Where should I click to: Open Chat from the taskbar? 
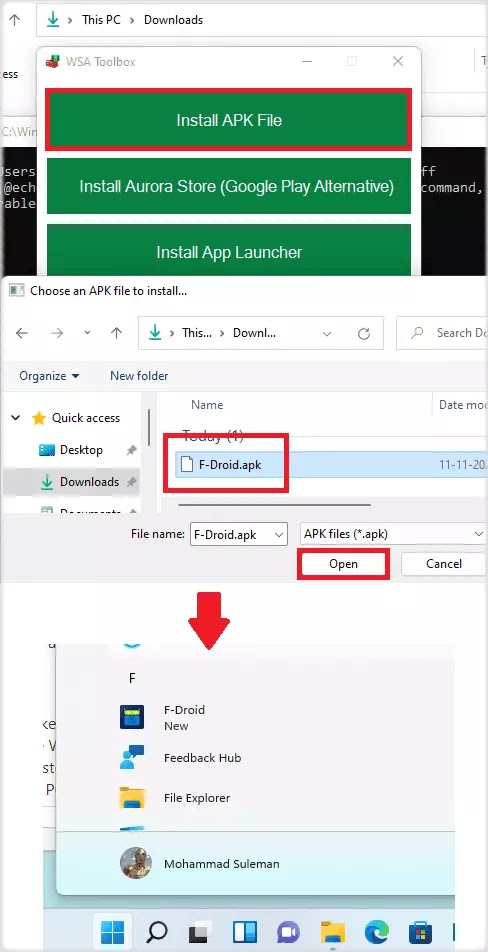click(x=288, y=931)
